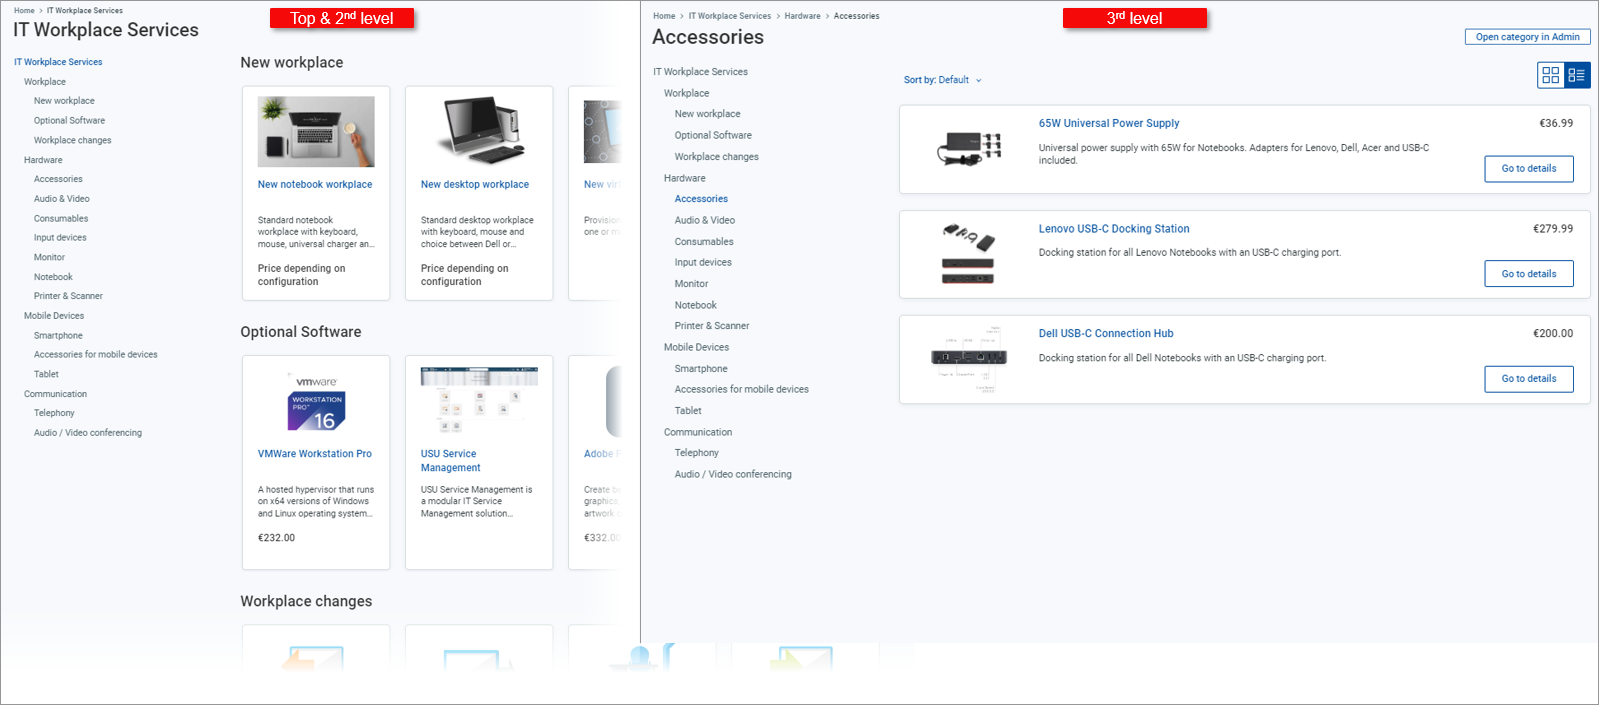Image resolution: width=1599 pixels, height=705 pixels.
Task: Click the 65W Universal Power Supply image
Action: 968,148
